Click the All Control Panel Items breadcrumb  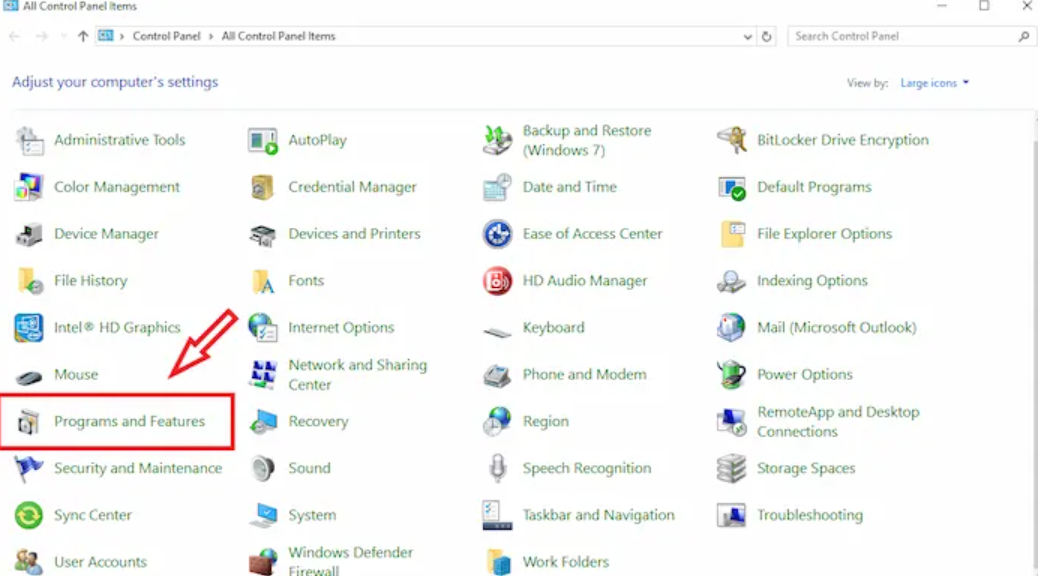click(278, 36)
